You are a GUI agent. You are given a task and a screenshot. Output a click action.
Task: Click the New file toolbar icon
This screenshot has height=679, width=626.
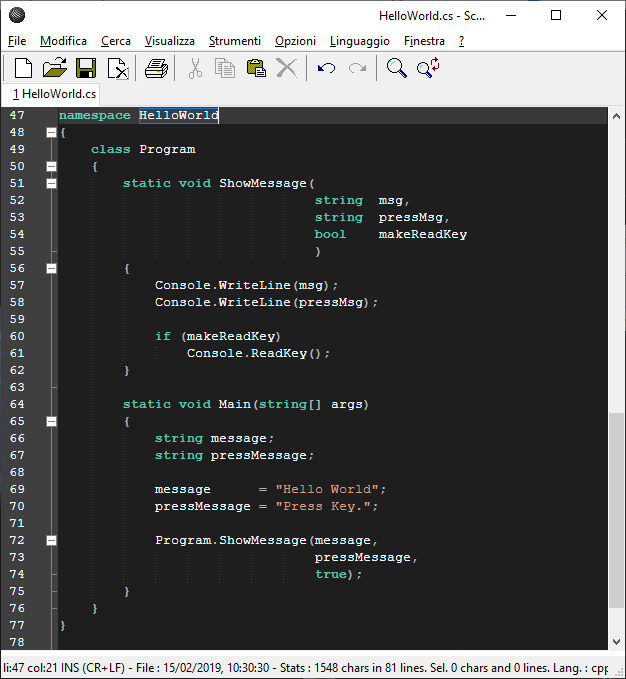click(23, 68)
